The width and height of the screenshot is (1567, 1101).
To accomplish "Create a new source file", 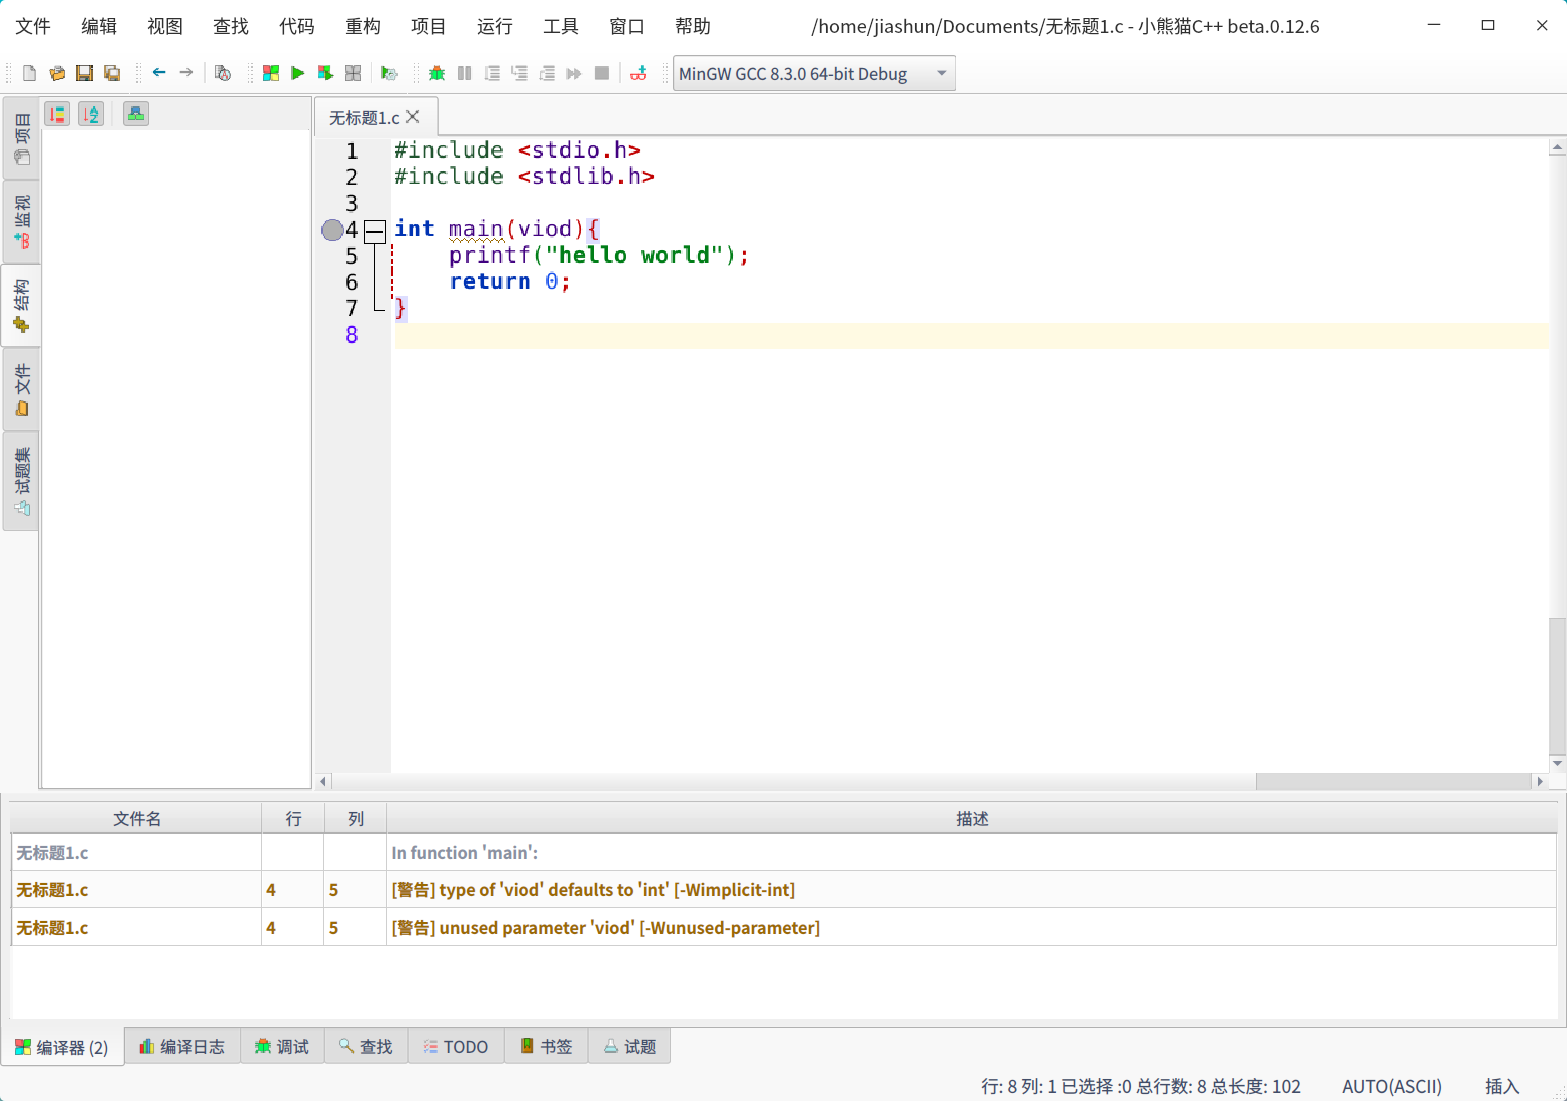I will point(29,73).
